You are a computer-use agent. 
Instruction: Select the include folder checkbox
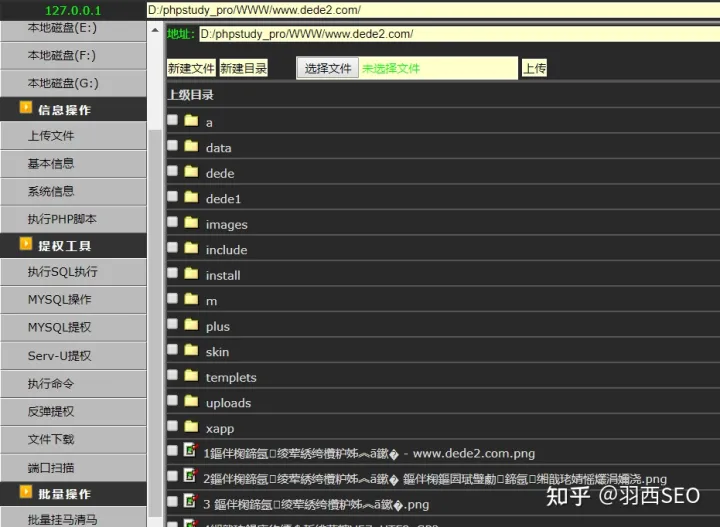point(172,247)
